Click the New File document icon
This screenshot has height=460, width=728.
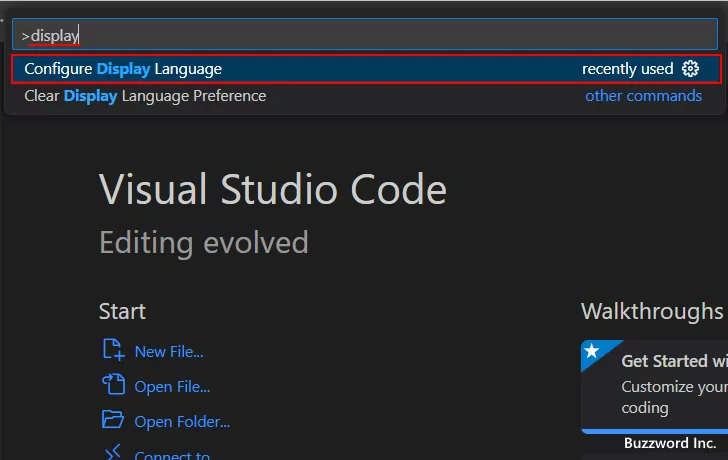point(113,350)
